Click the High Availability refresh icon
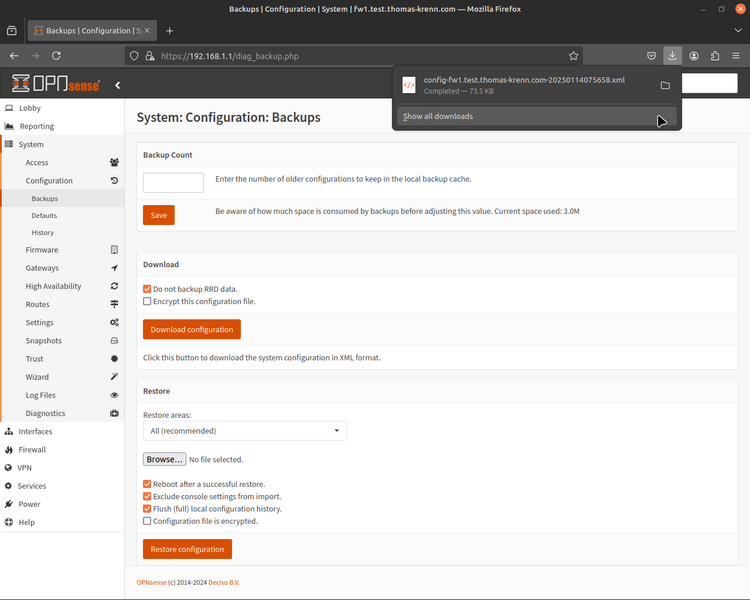 [114, 286]
